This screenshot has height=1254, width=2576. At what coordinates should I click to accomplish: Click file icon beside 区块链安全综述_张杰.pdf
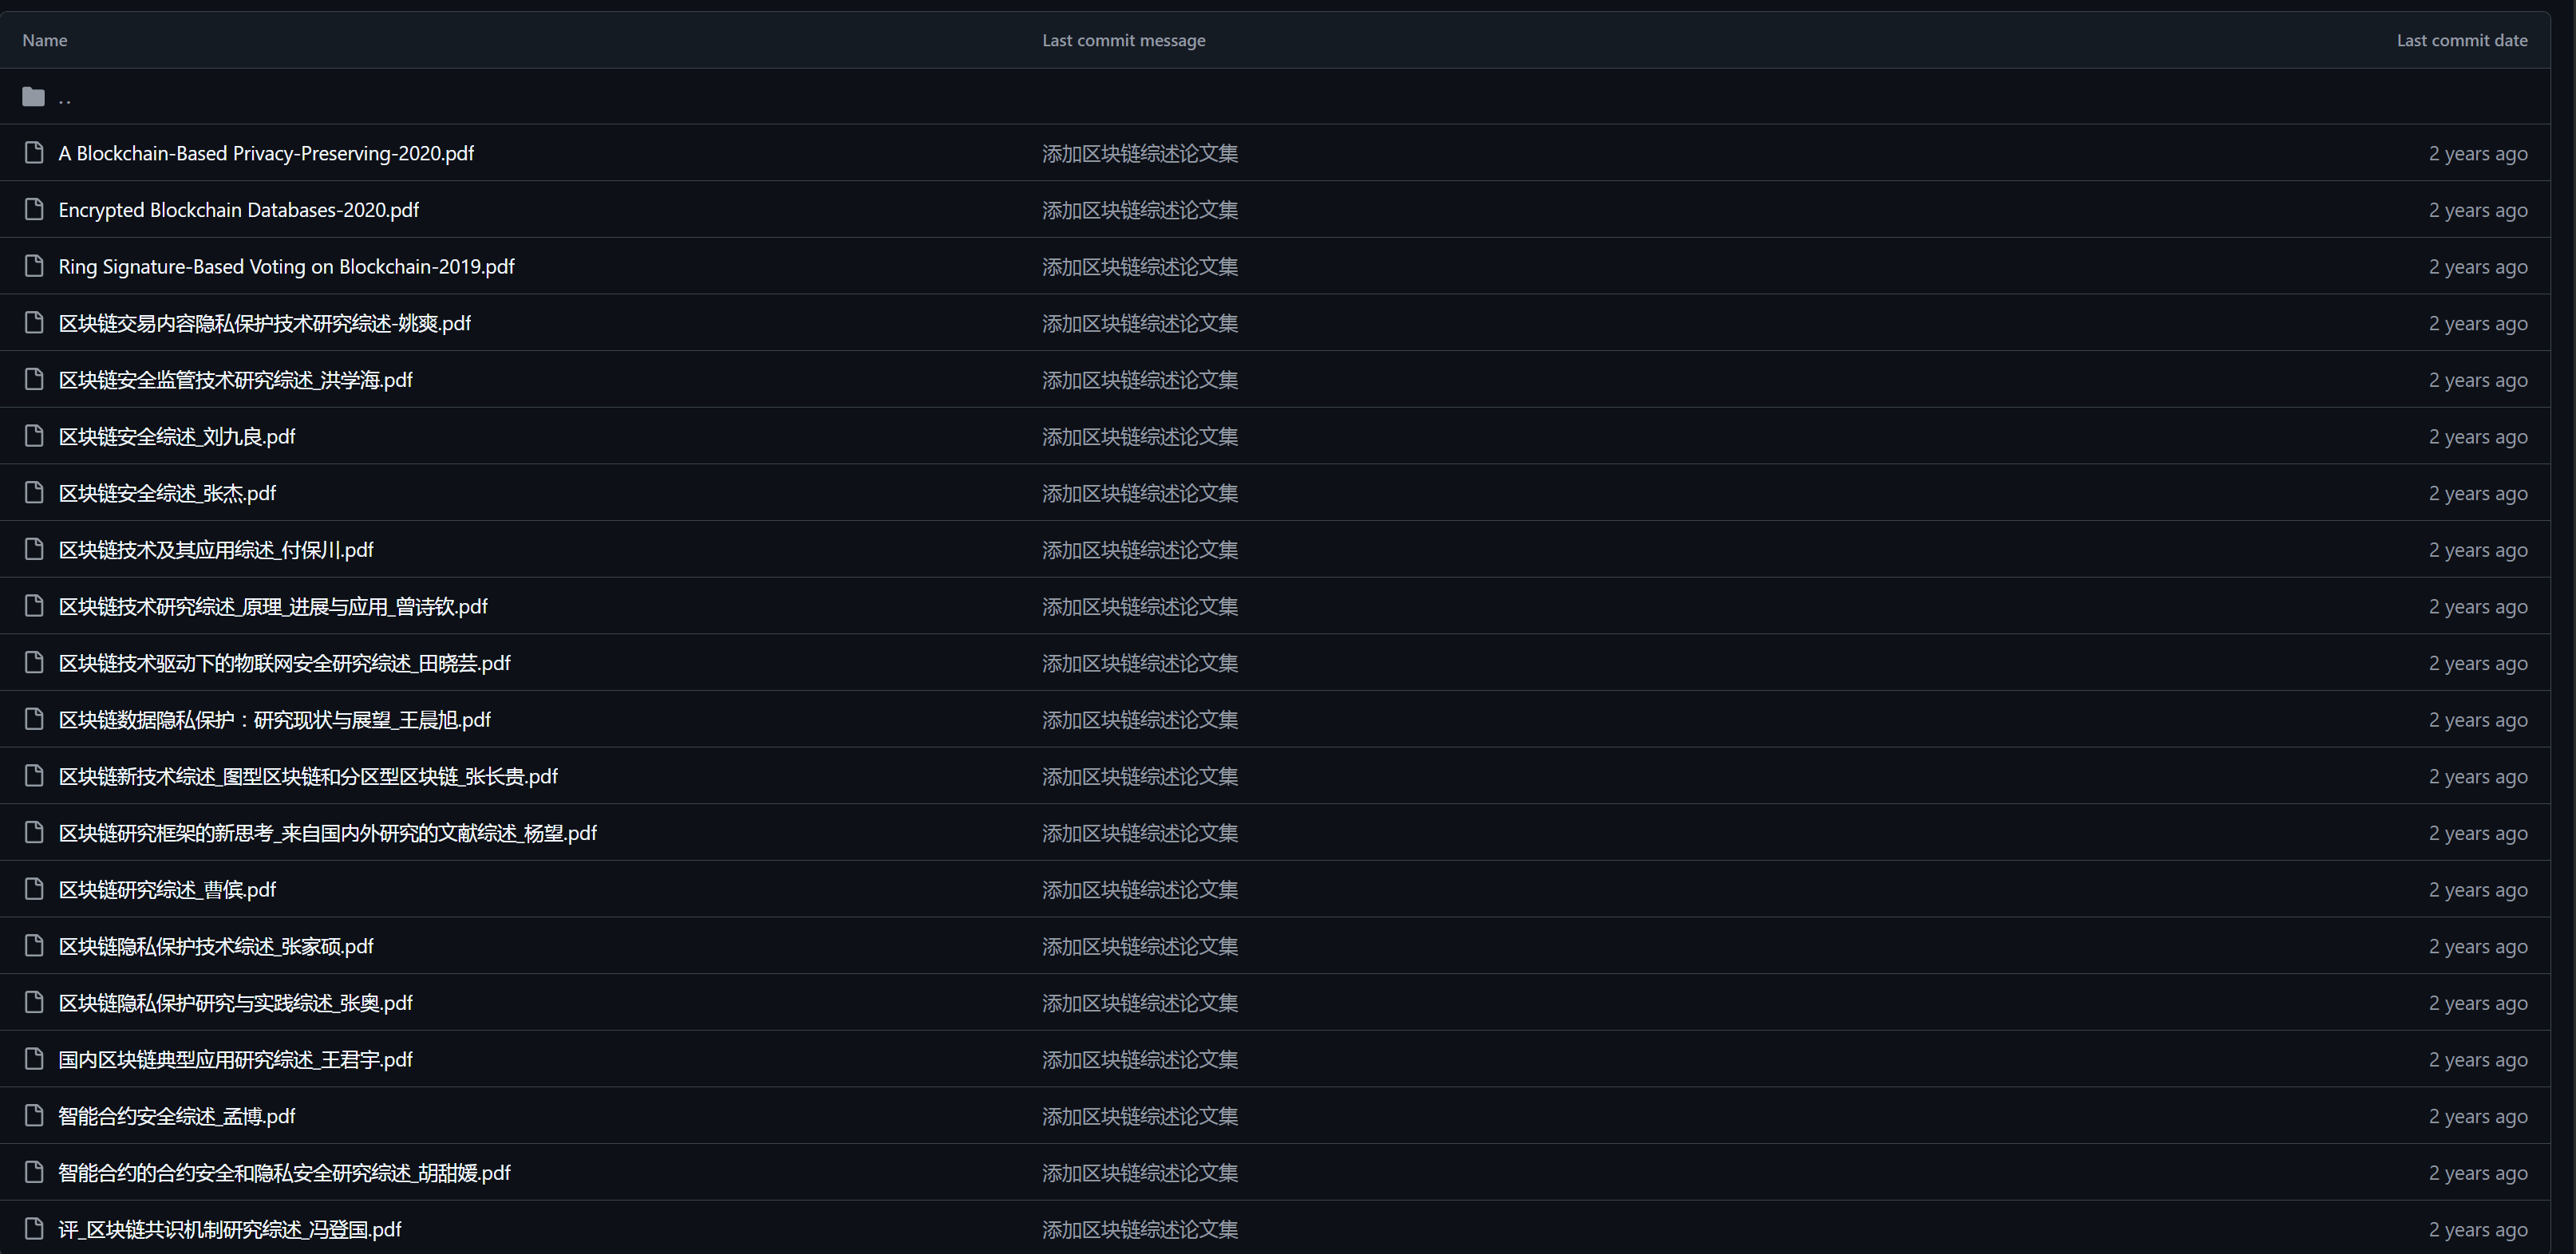point(34,492)
